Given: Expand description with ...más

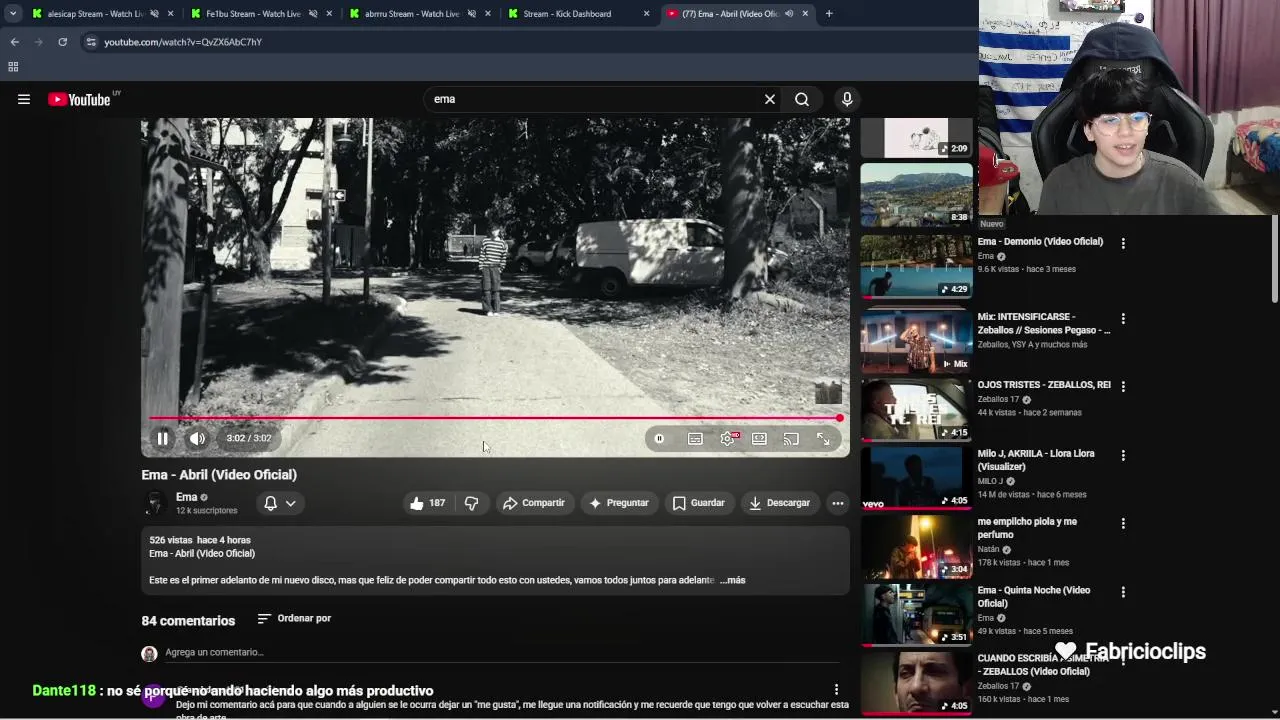Looking at the screenshot, I should point(732,580).
